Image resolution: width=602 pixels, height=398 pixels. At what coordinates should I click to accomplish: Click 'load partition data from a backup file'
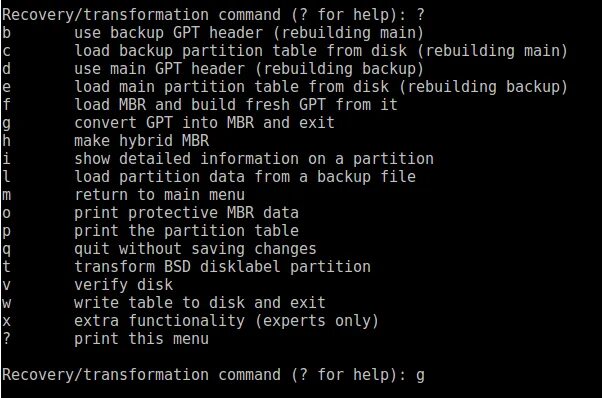coord(245,177)
